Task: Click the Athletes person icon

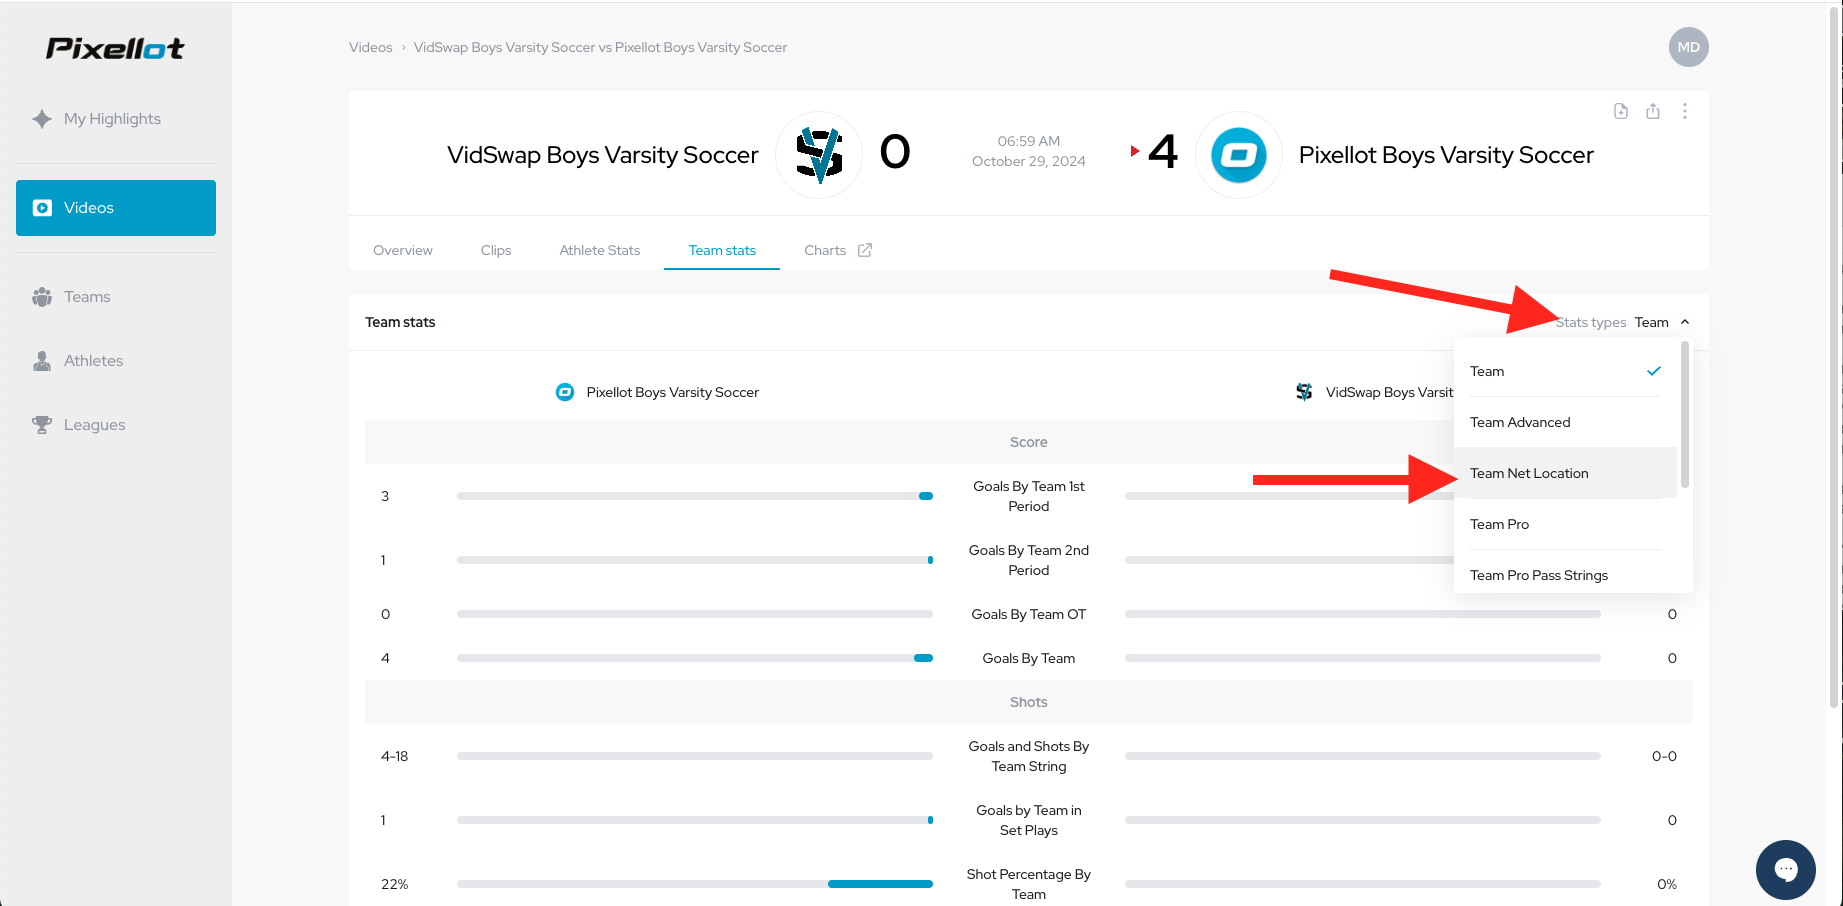Action: coord(42,361)
